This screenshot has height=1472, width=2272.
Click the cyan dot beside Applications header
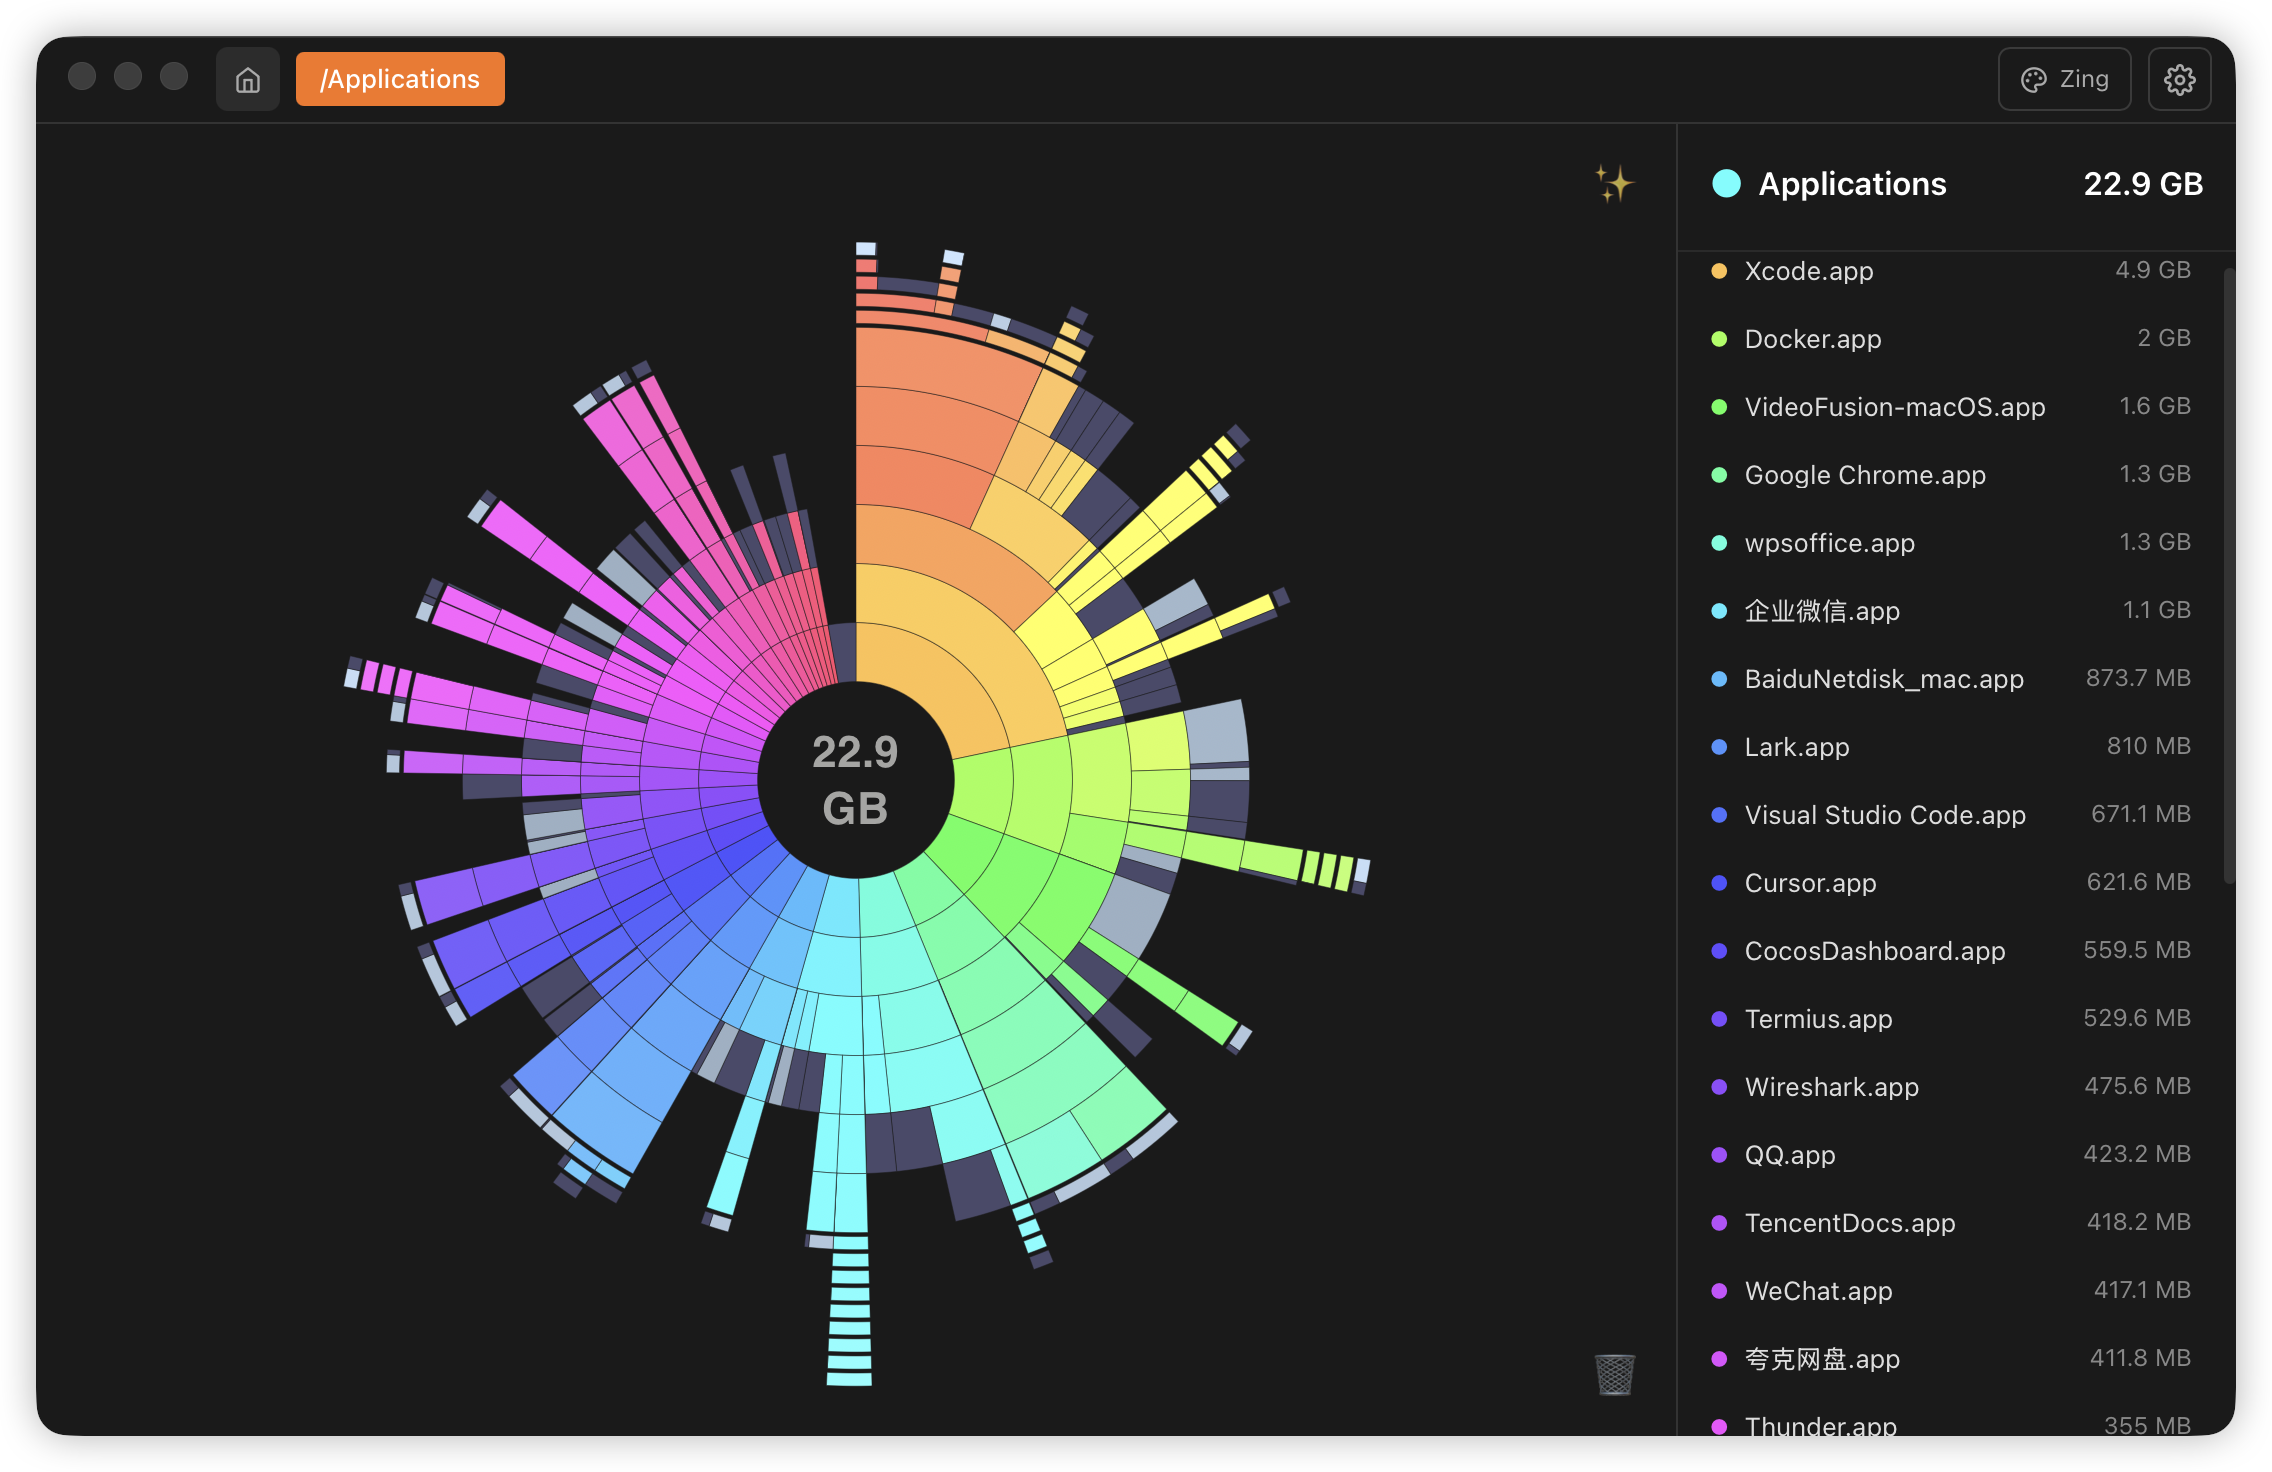pos(1726,184)
